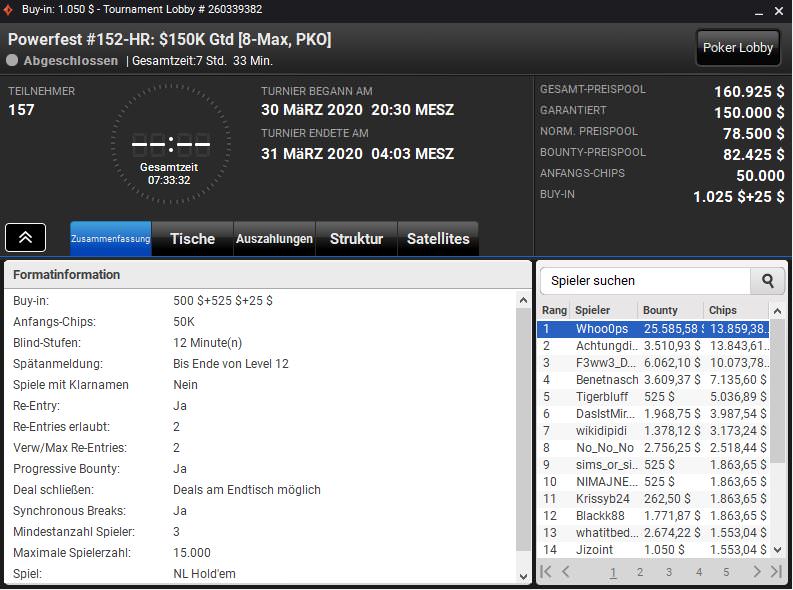793x590 pixels.
Task: Go to the next page of players
Action: coord(757,572)
